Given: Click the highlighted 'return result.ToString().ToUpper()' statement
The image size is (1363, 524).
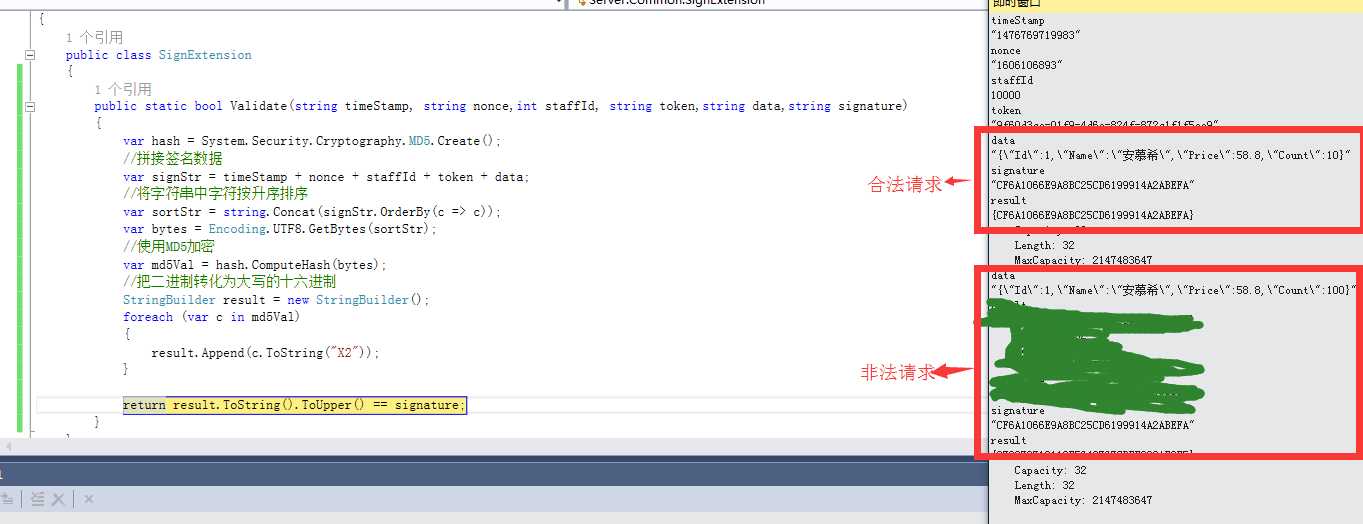Looking at the screenshot, I should pyautogui.click(x=294, y=405).
